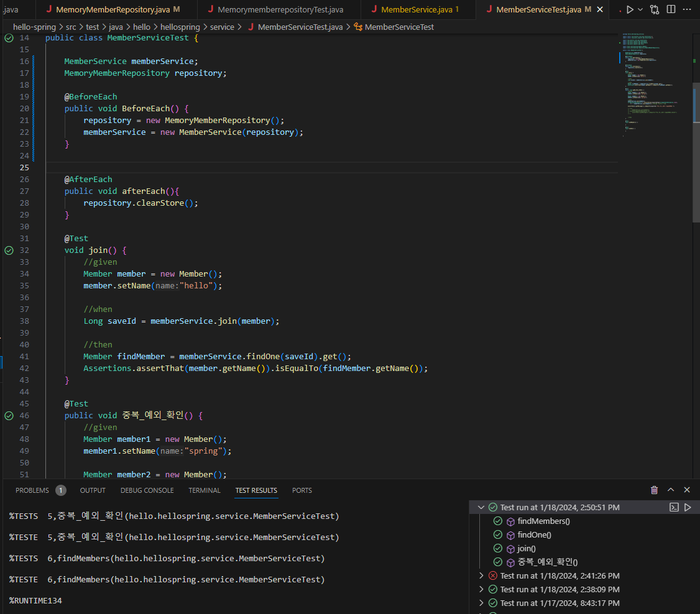This screenshot has height=614, width=700.
Task: Open the DEBUG CONSOLE panel tab
Action: 147,490
